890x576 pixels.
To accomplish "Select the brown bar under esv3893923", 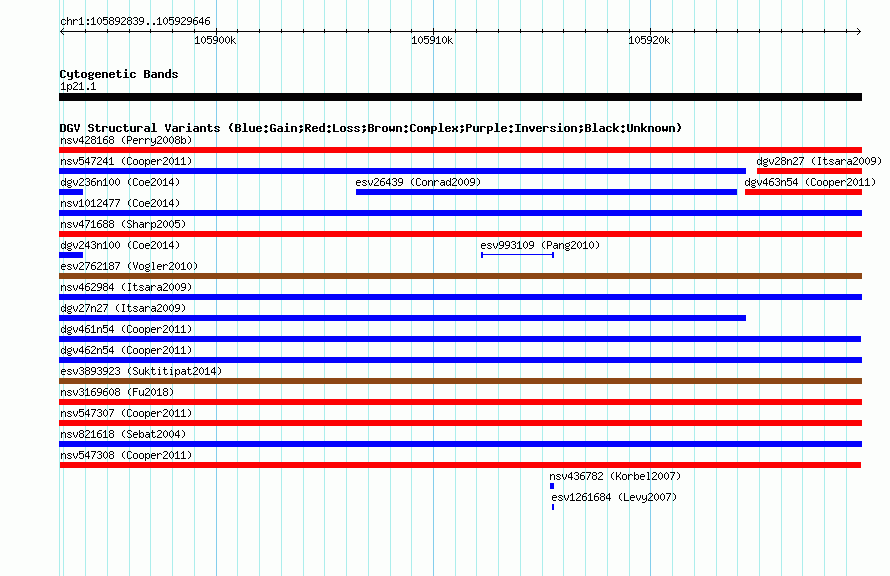I will tap(460, 381).
